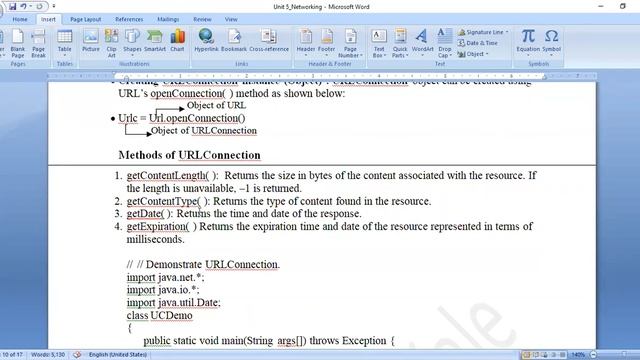Image resolution: width=640 pixels, height=360 pixels.
Task: Switch to the Mailings tab
Action: 168,19
